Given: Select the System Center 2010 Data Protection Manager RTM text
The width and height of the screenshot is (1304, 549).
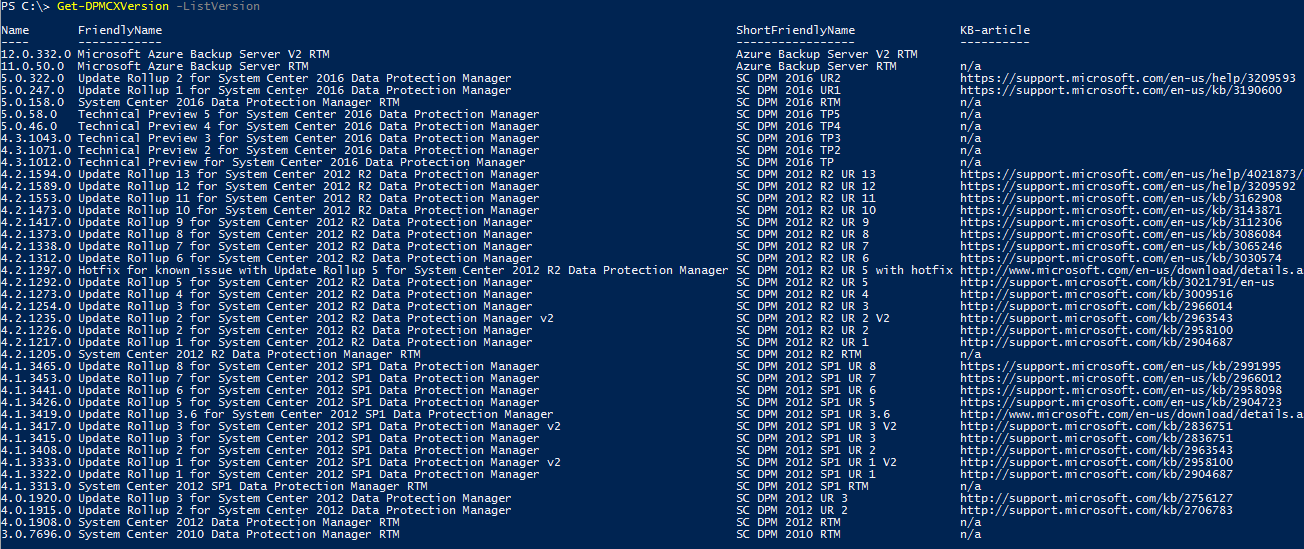Looking at the screenshot, I should [238, 534].
